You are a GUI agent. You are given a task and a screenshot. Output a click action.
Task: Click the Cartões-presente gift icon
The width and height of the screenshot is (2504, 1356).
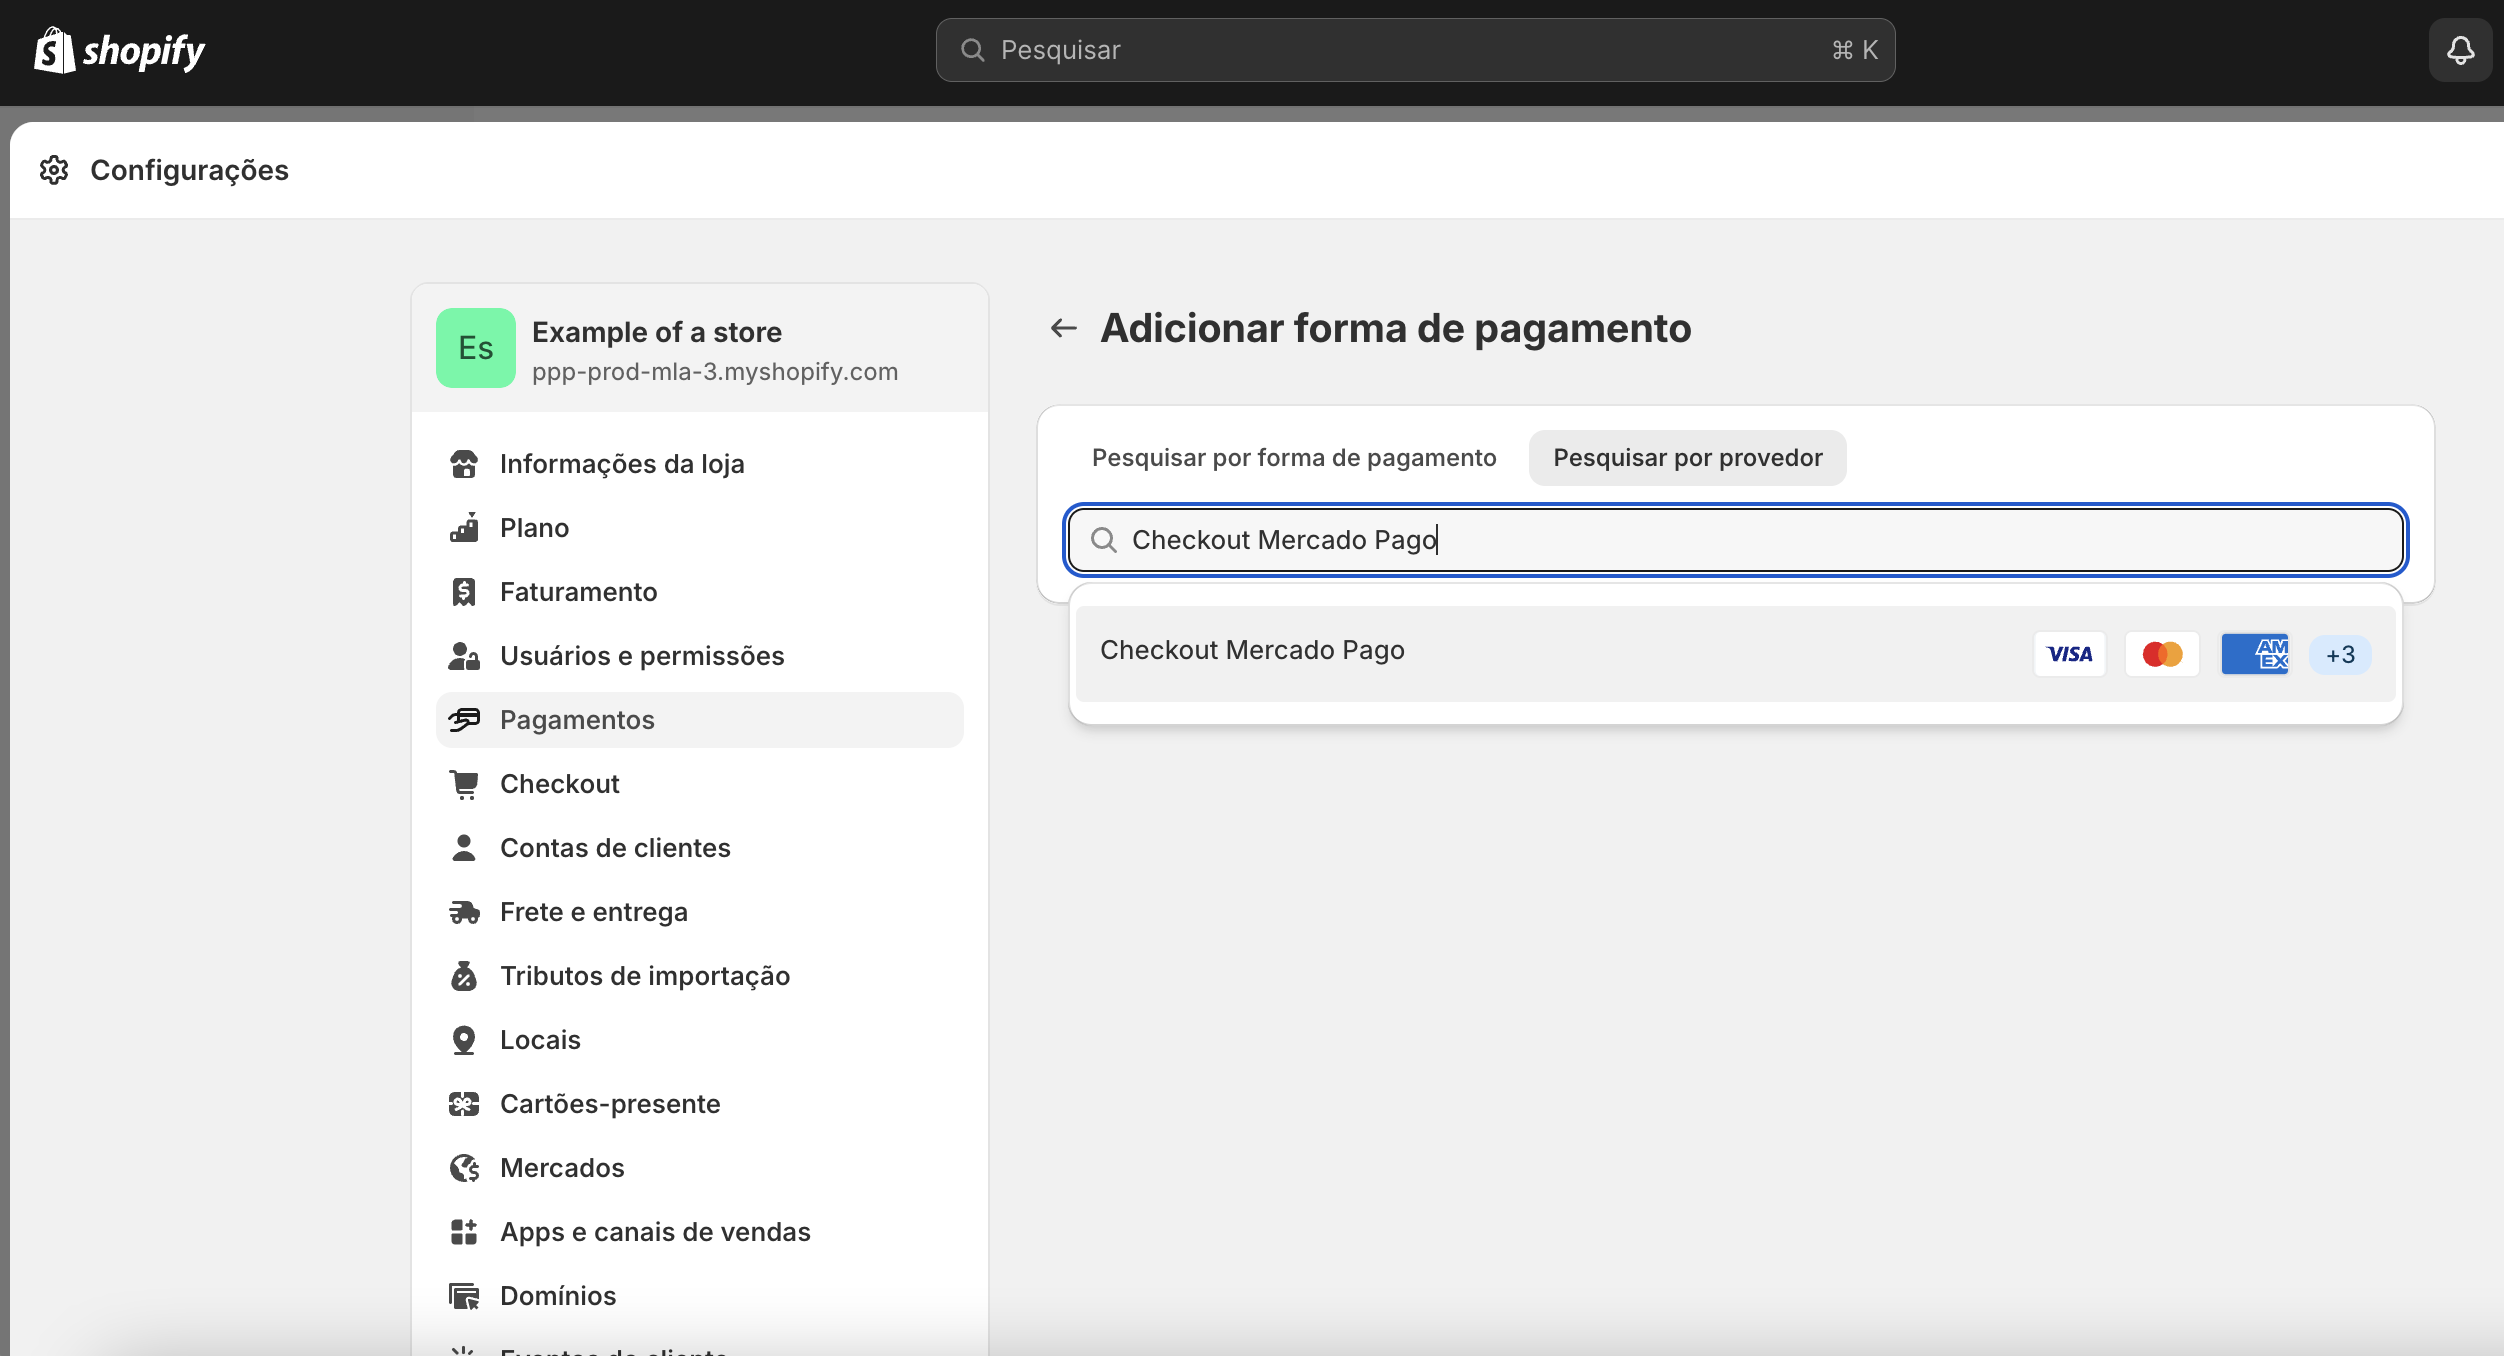point(464,1104)
